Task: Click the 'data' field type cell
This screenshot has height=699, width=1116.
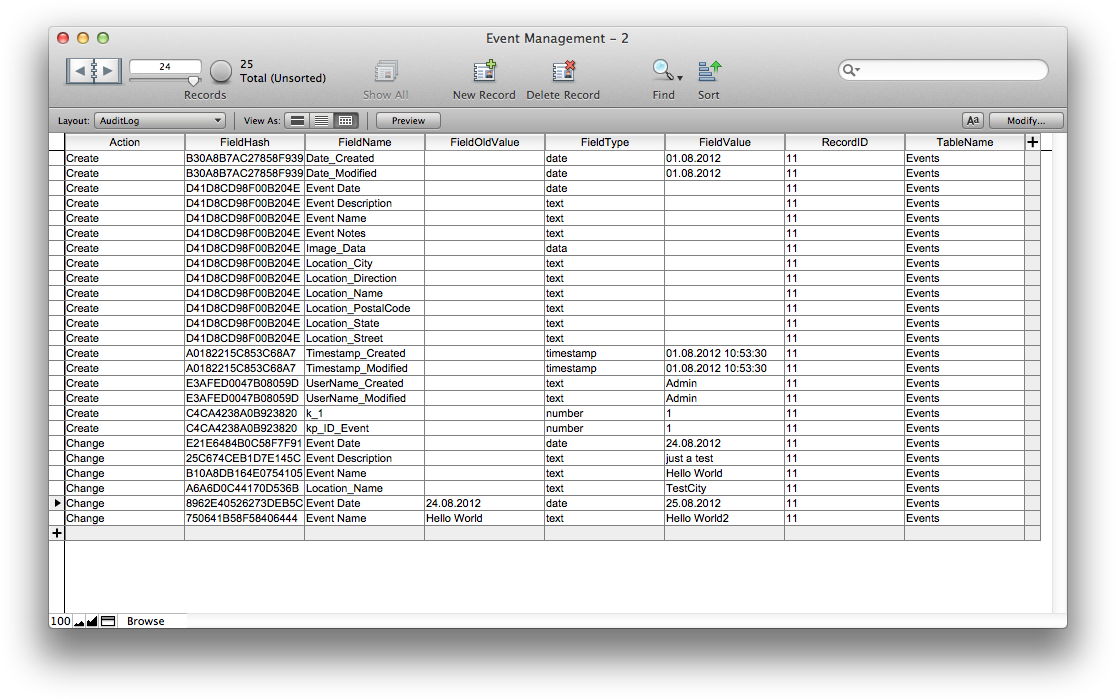Action: 605,248
